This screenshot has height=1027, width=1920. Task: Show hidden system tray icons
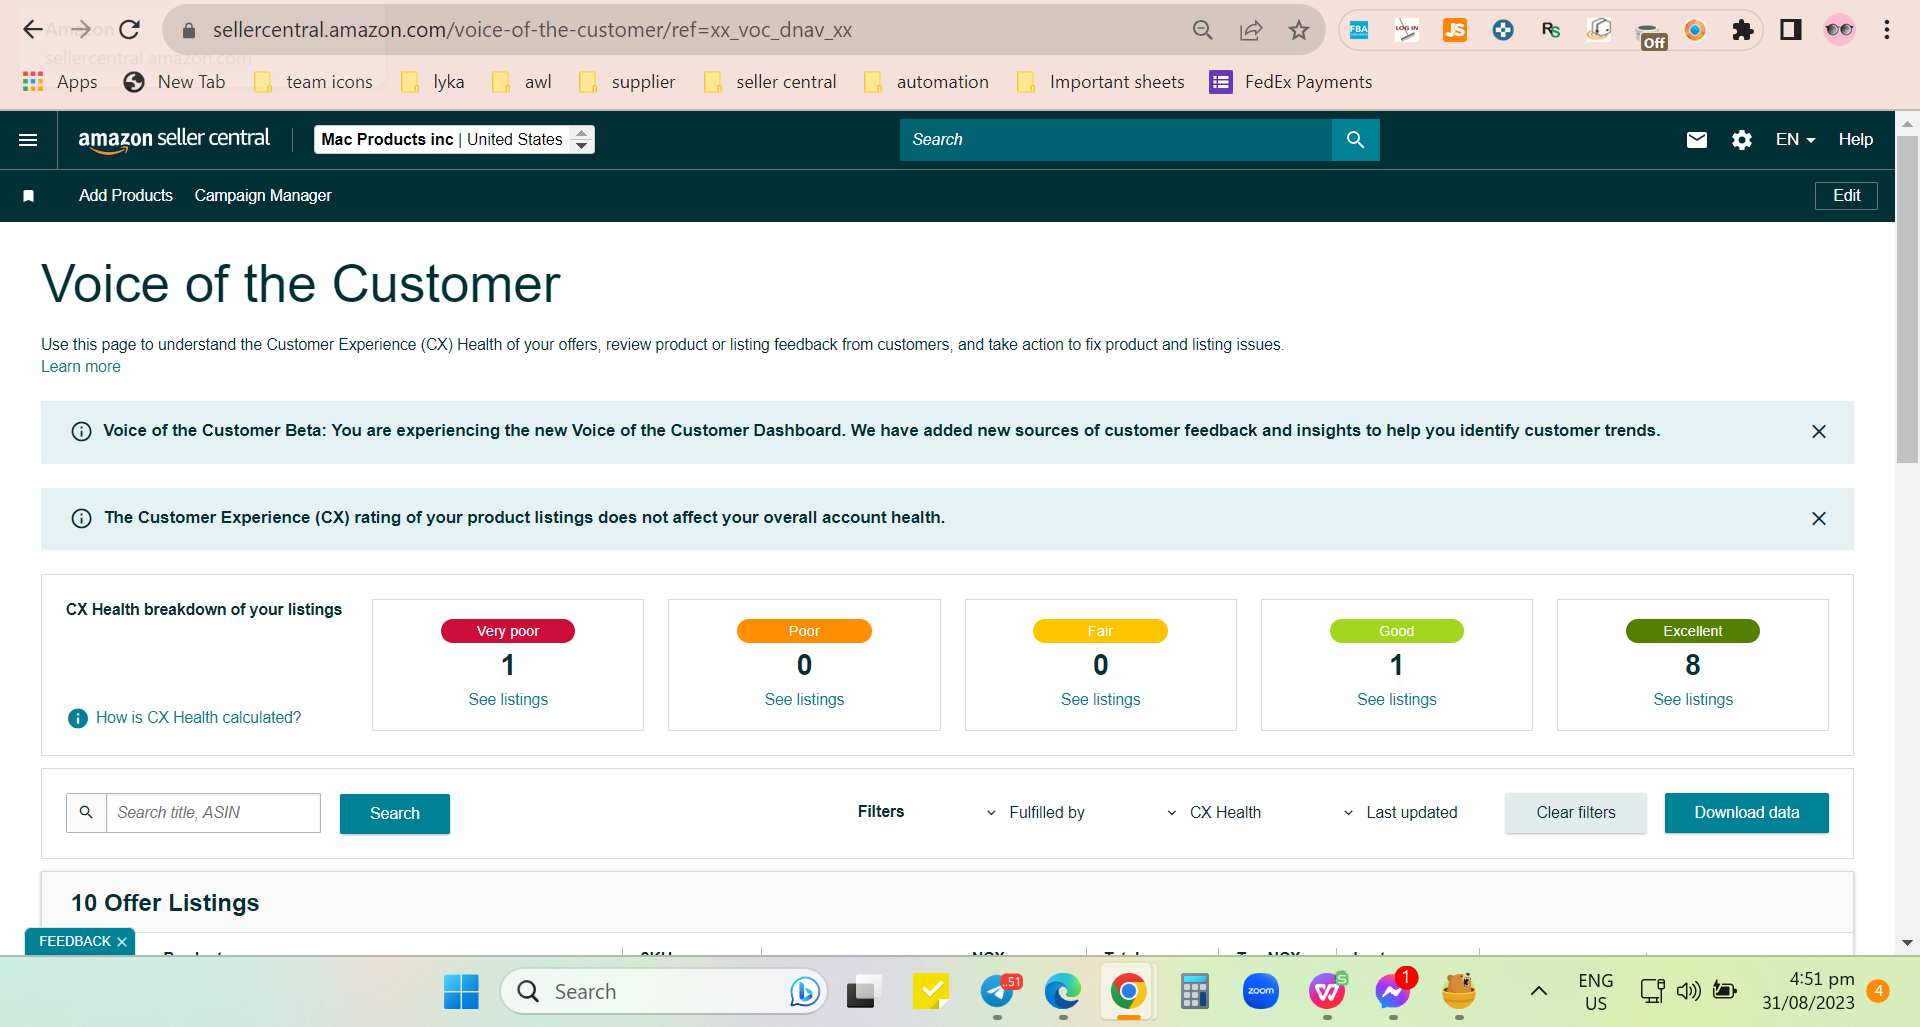click(1539, 992)
